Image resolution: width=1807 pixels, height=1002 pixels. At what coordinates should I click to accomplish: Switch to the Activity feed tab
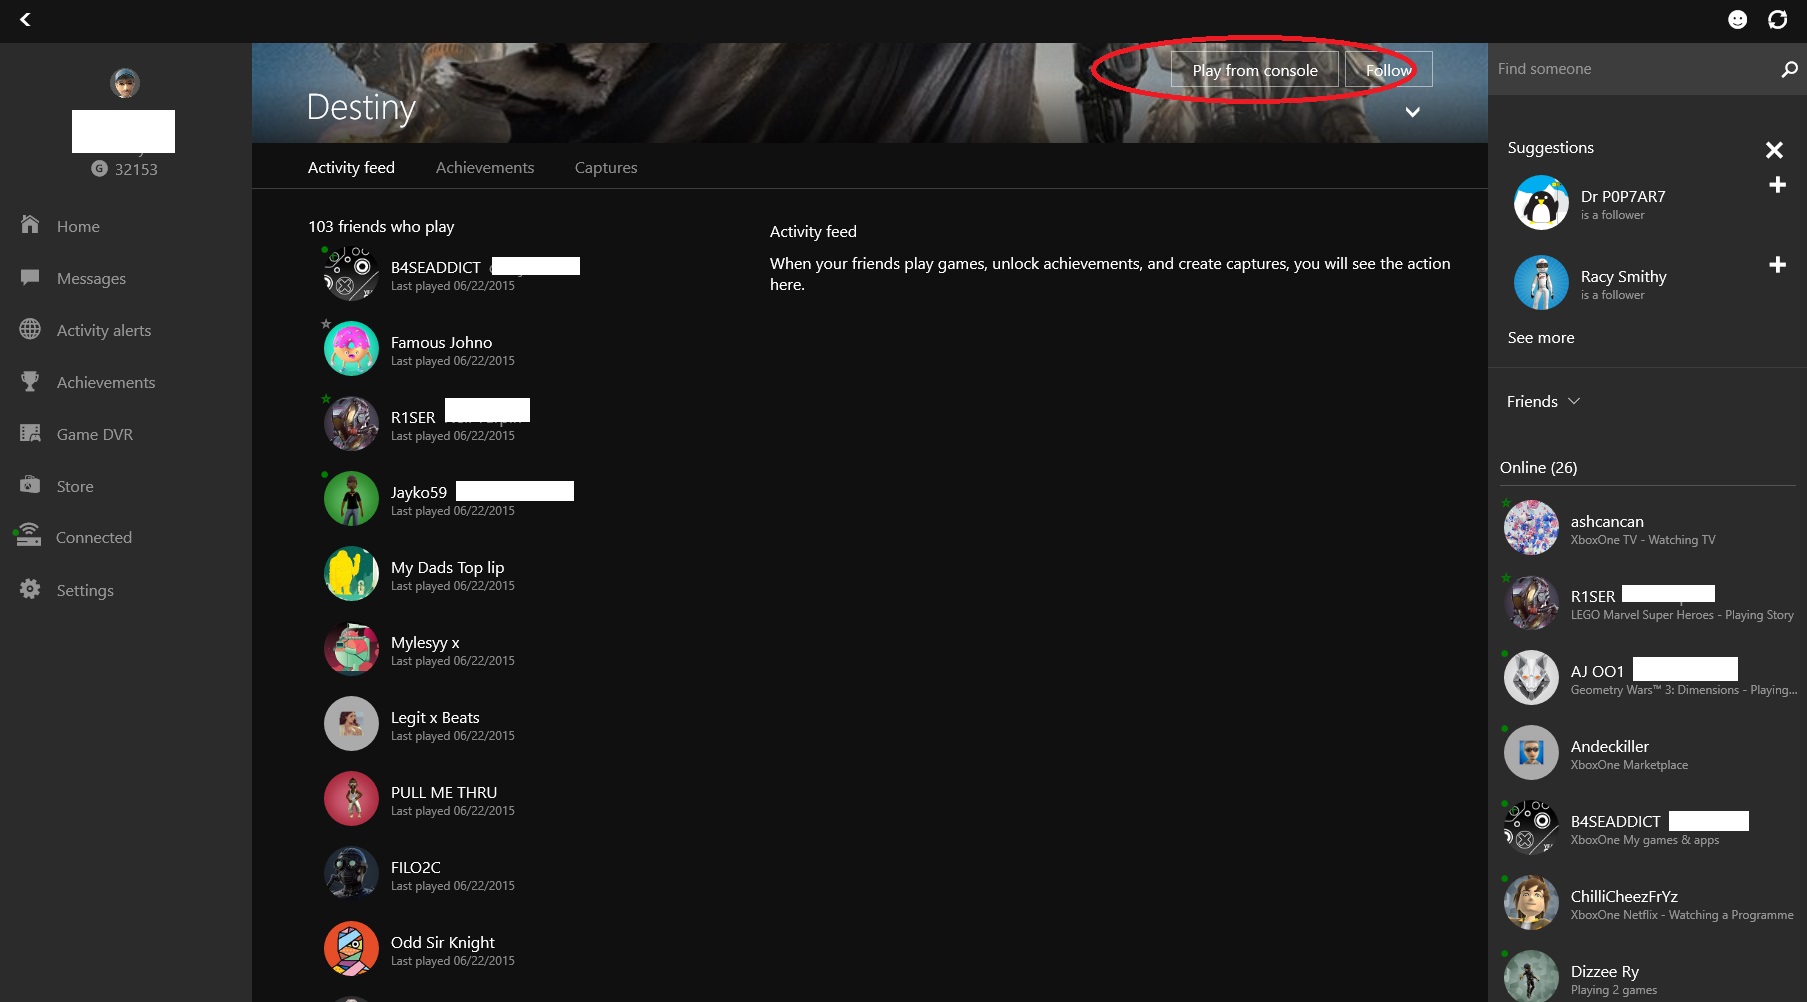click(x=351, y=167)
